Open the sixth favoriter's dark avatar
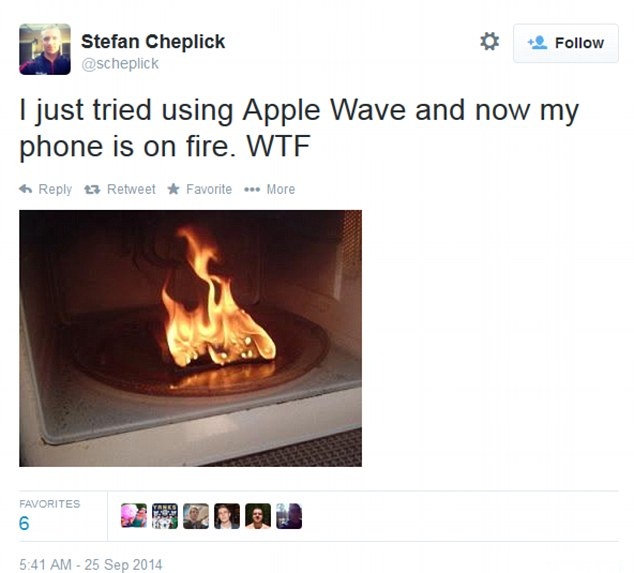This screenshot has width=634, height=573. tap(289, 516)
